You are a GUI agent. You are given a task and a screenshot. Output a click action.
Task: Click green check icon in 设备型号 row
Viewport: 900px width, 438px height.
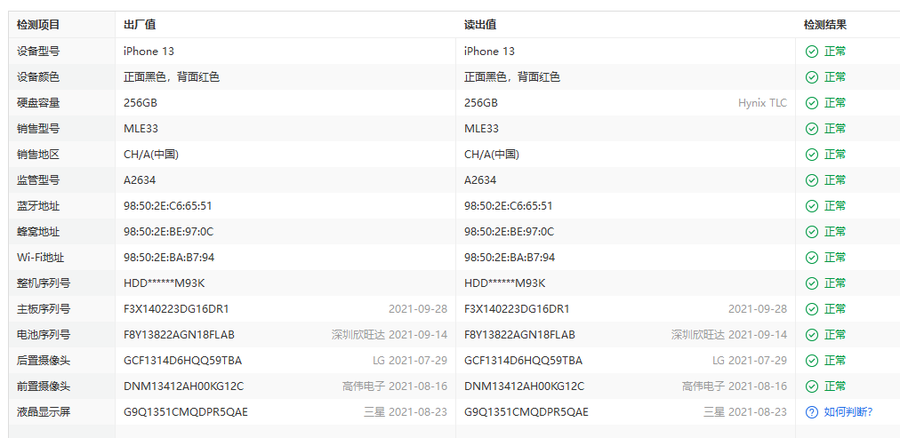(x=812, y=52)
